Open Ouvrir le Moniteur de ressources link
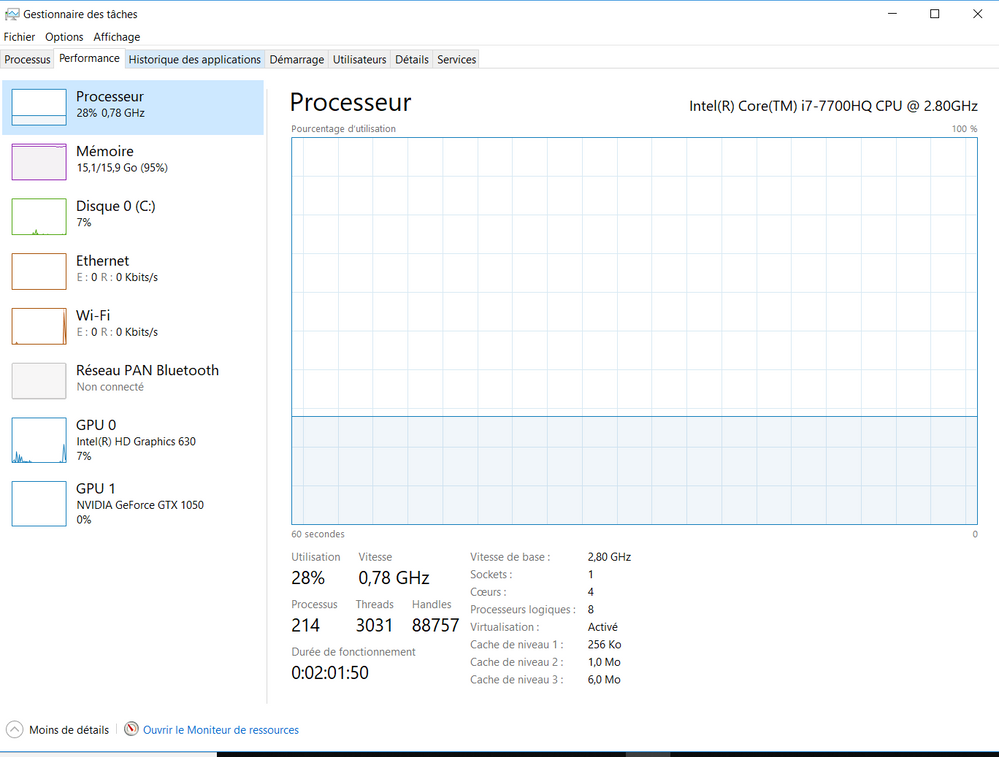The image size is (999, 757). pos(220,730)
